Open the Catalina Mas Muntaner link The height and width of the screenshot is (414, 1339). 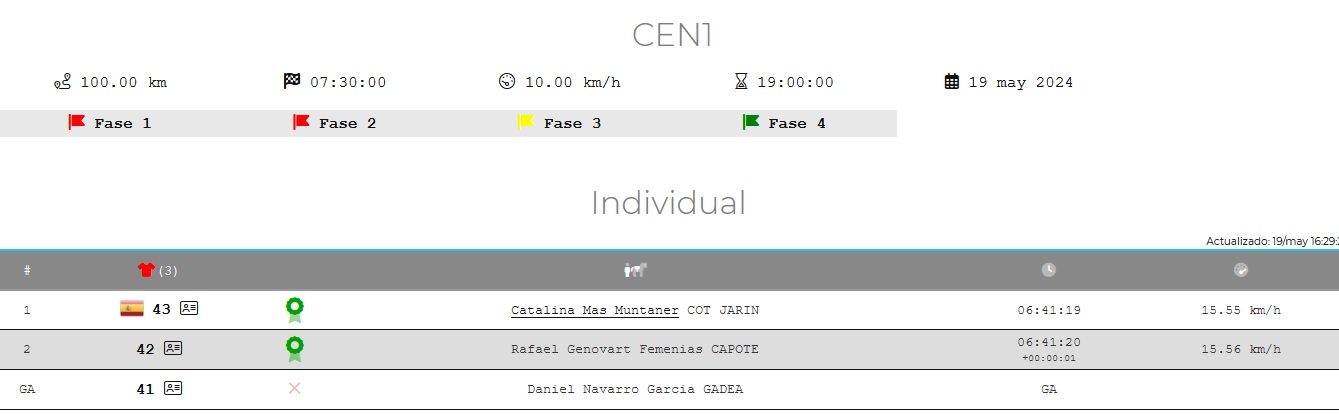click(595, 310)
